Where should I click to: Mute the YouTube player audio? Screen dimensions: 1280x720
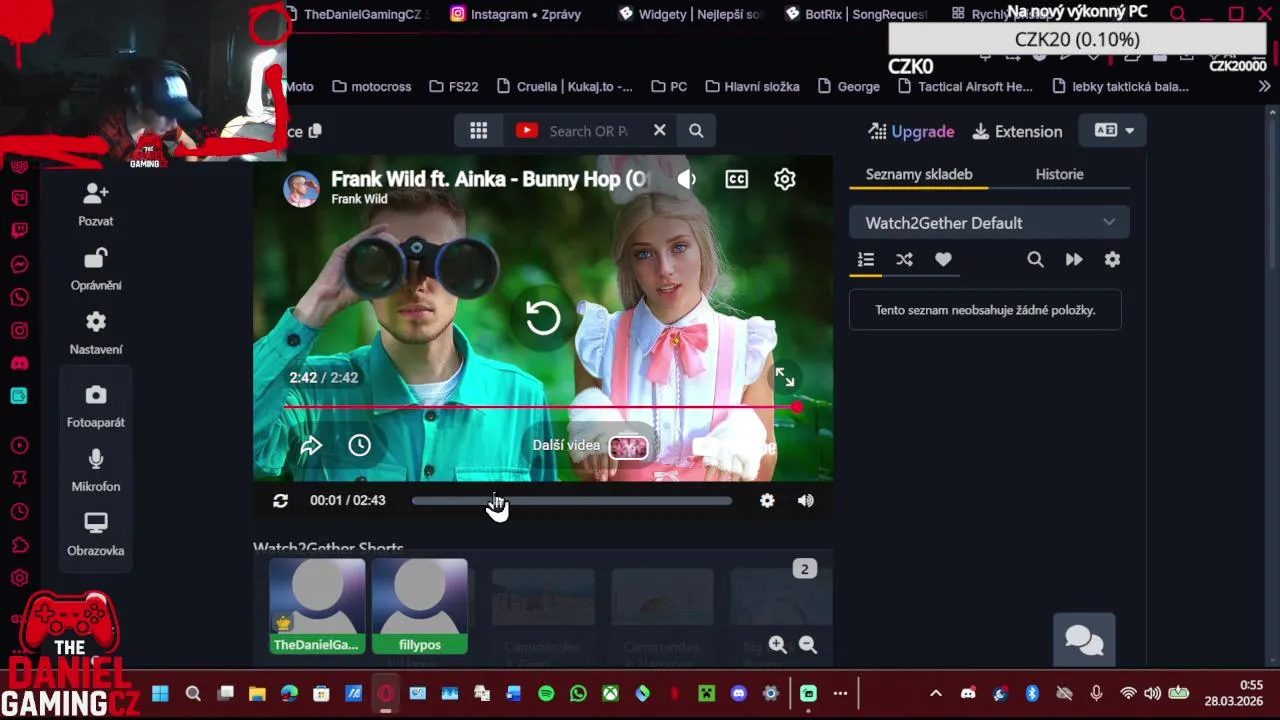pos(686,179)
